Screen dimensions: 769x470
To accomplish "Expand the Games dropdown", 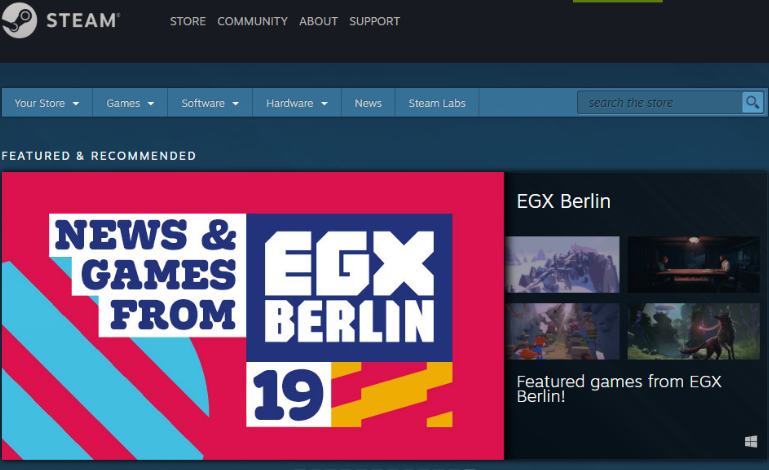I will tap(130, 103).
